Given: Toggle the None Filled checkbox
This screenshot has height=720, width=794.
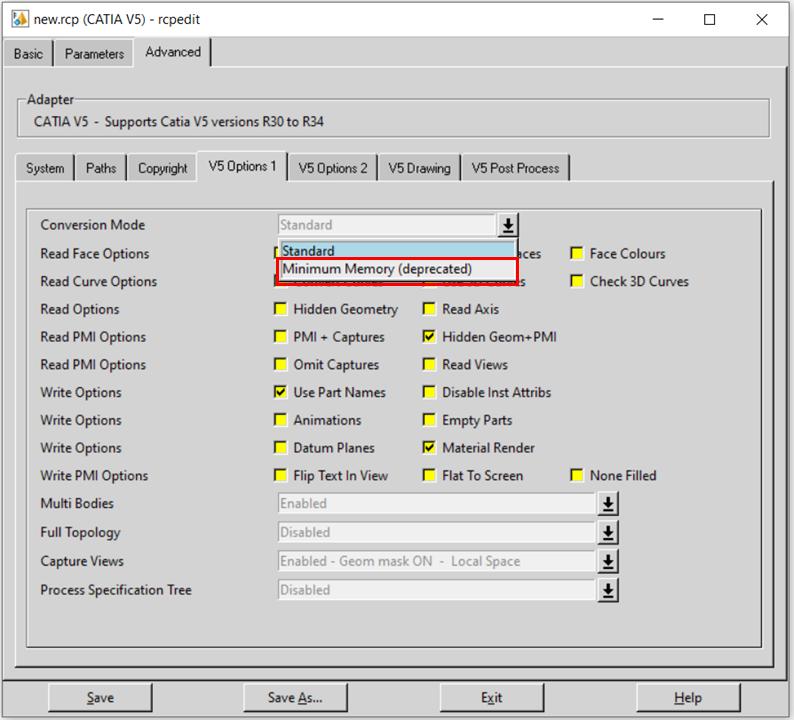Looking at the screenshot, I should [x=576, y=475].
